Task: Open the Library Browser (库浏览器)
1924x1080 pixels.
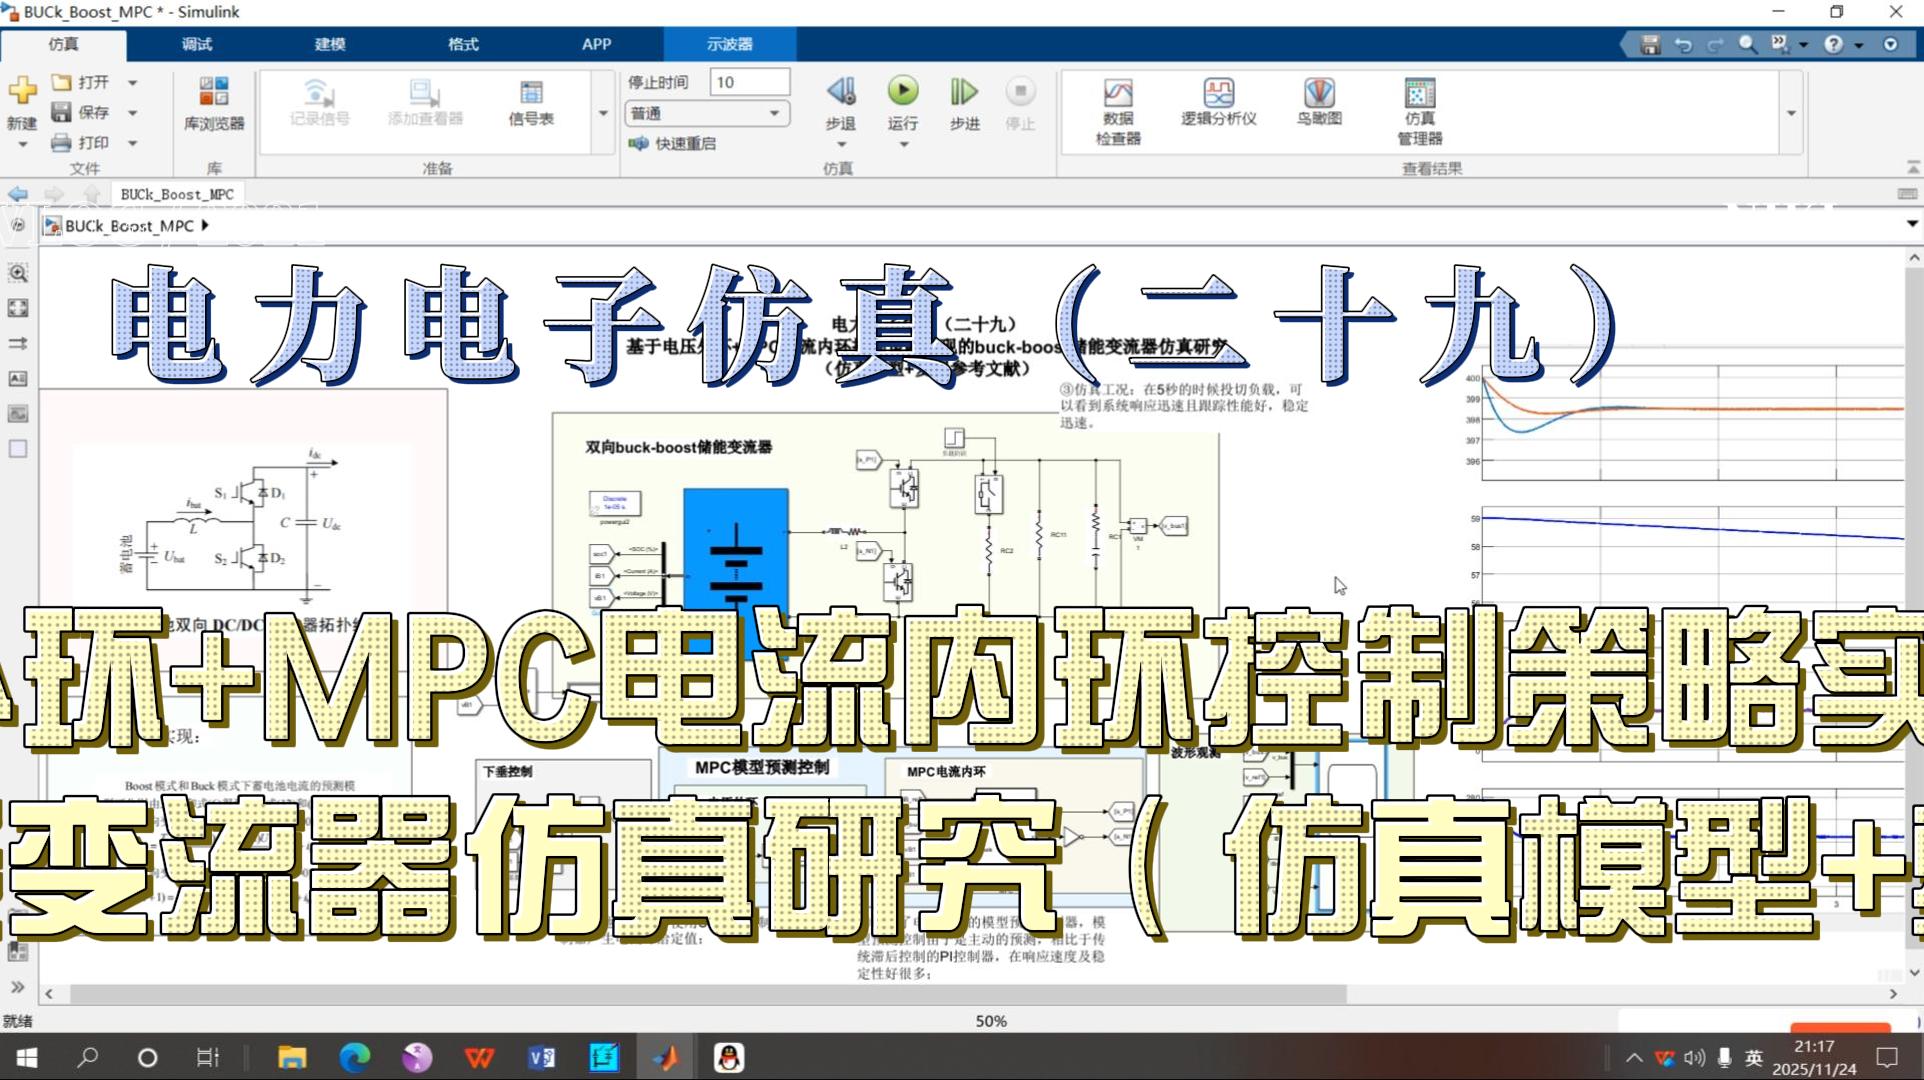Action: (x=214, y=95)
